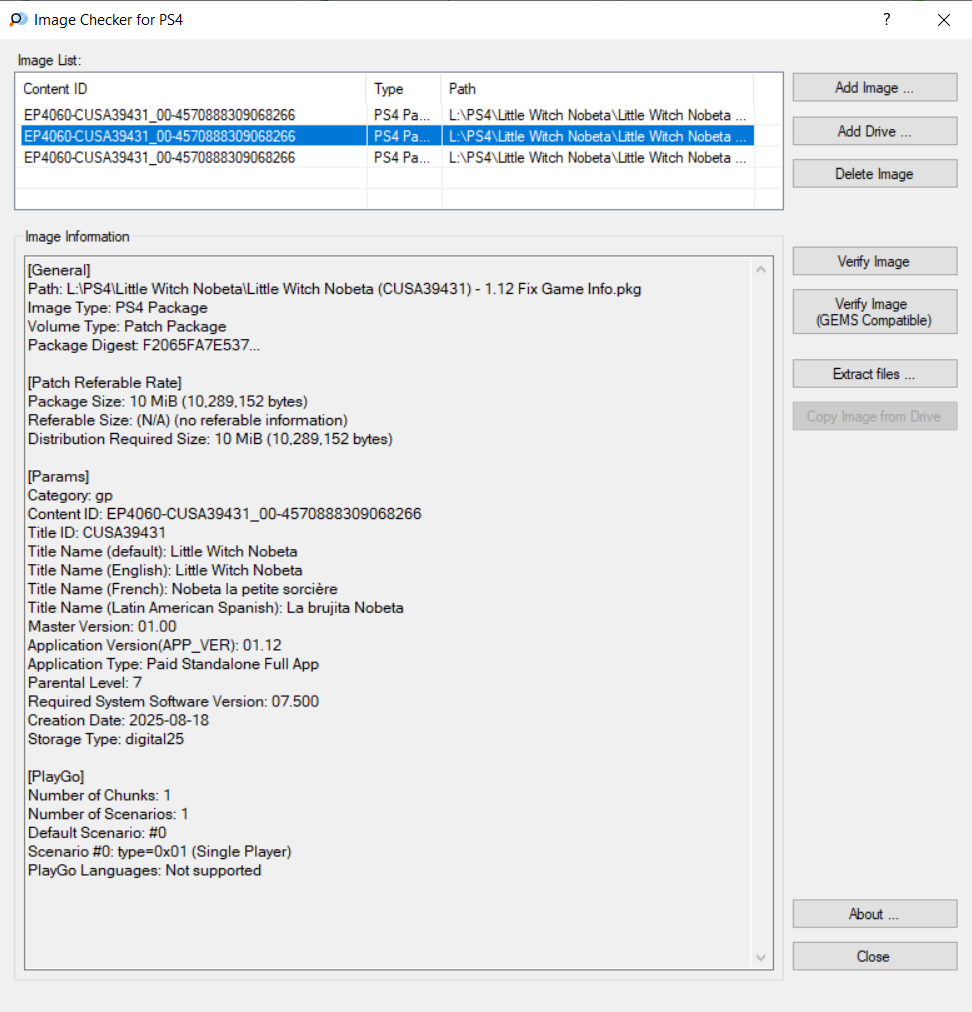Click the Referable Size line
Screen dimensions: 972x1012
pos(188,420)
